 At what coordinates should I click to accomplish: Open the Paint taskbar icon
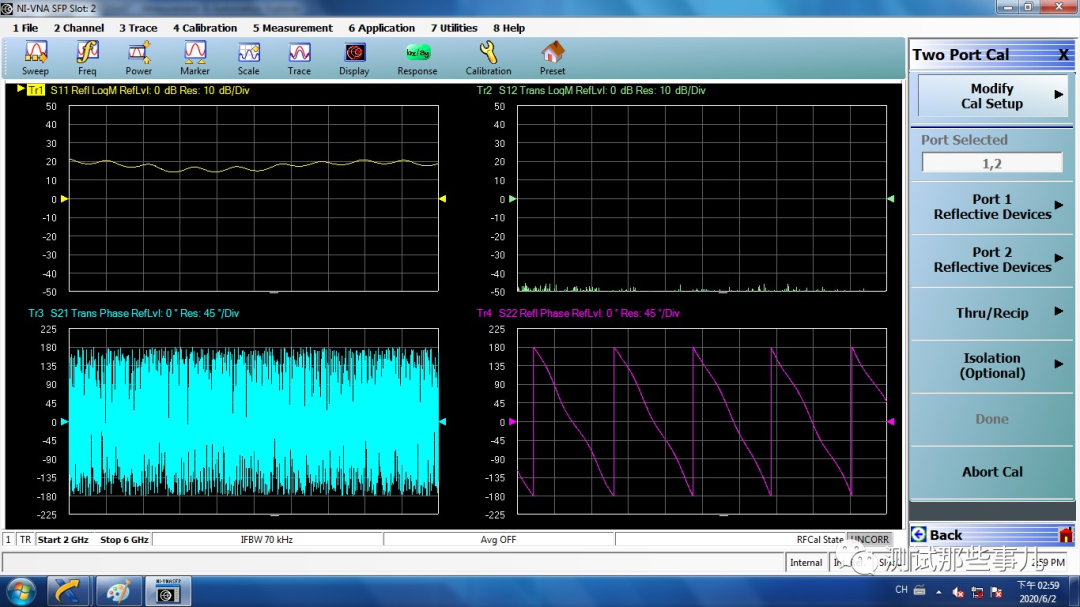pyautogui.click(x=117, y=592)
